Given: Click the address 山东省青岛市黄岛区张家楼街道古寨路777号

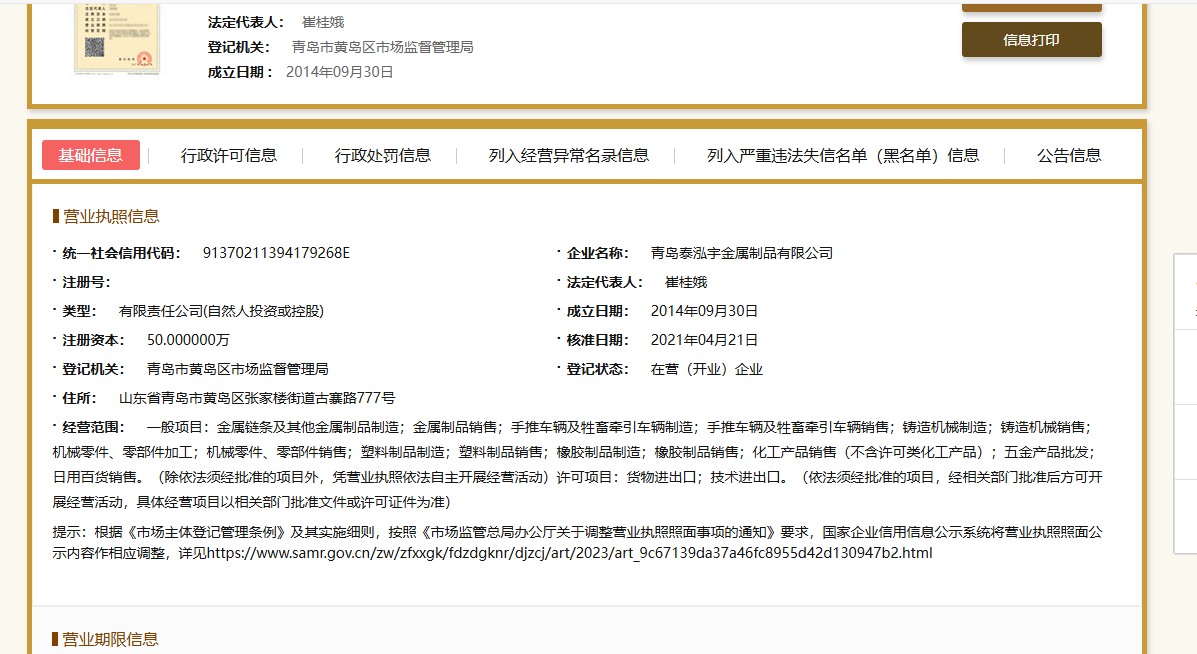Looking at the screenshot, I should 257,398.
